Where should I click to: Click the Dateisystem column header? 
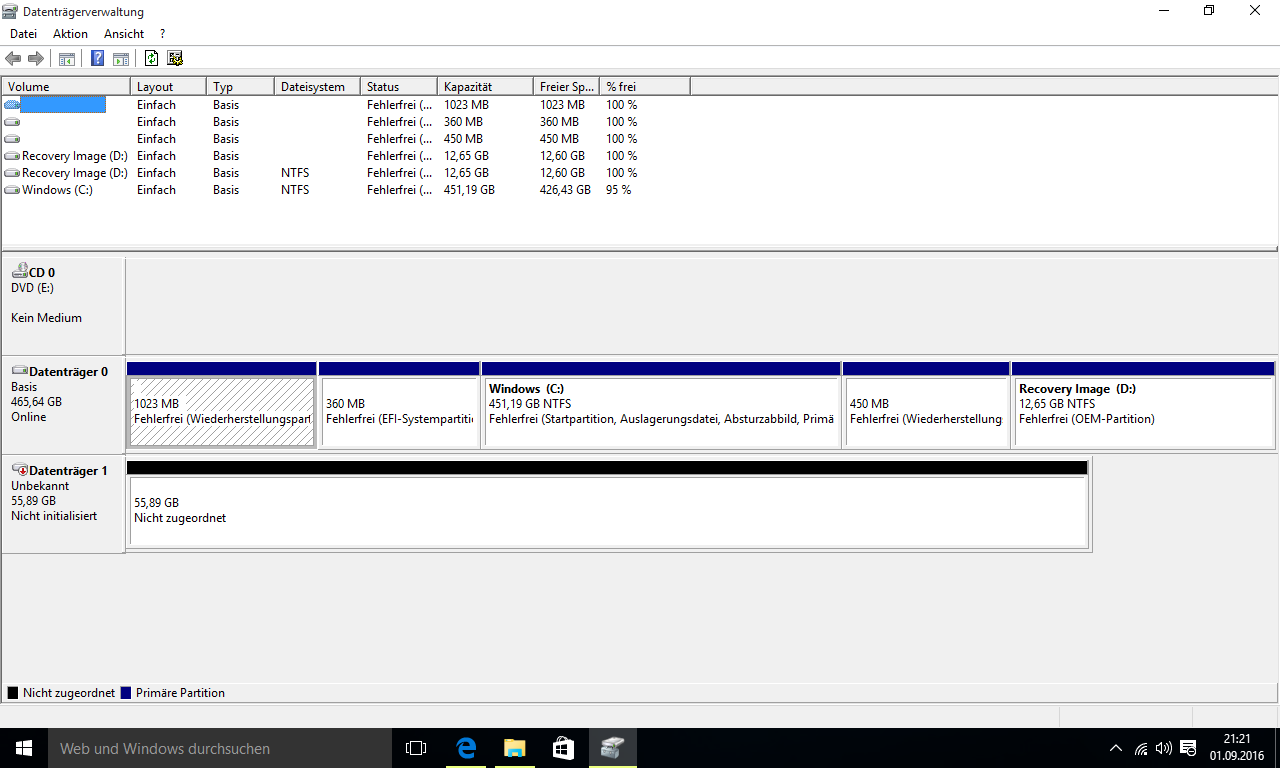pyautogui.click(x=314, y=87)
